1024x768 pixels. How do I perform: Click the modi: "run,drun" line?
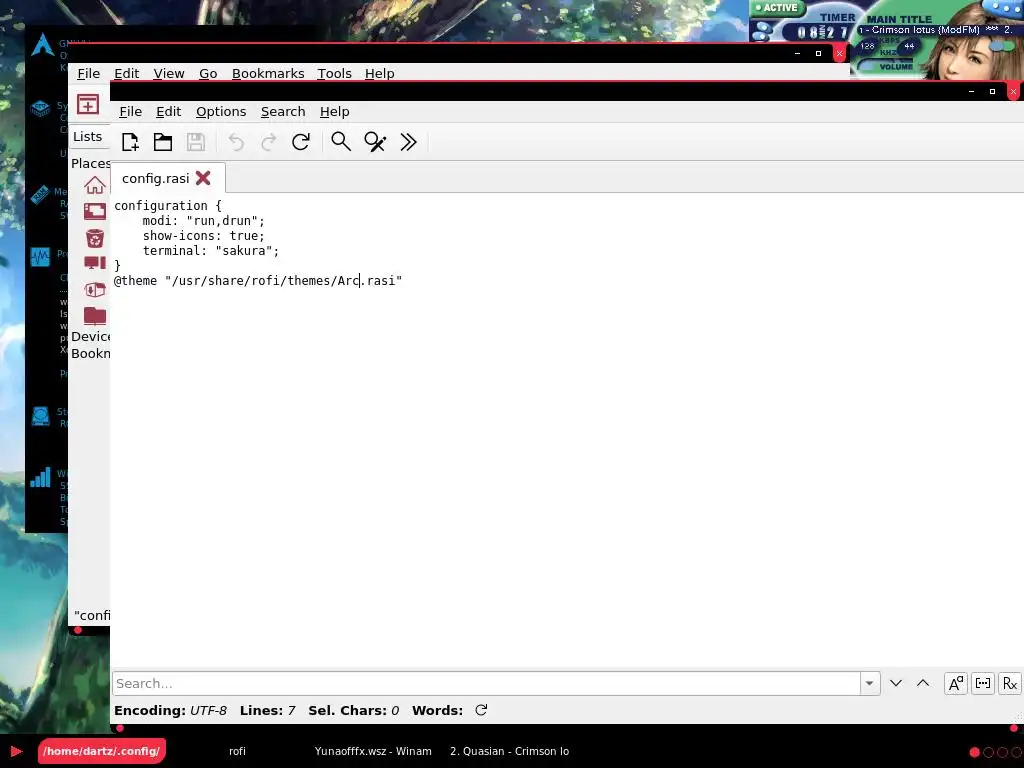204,221
